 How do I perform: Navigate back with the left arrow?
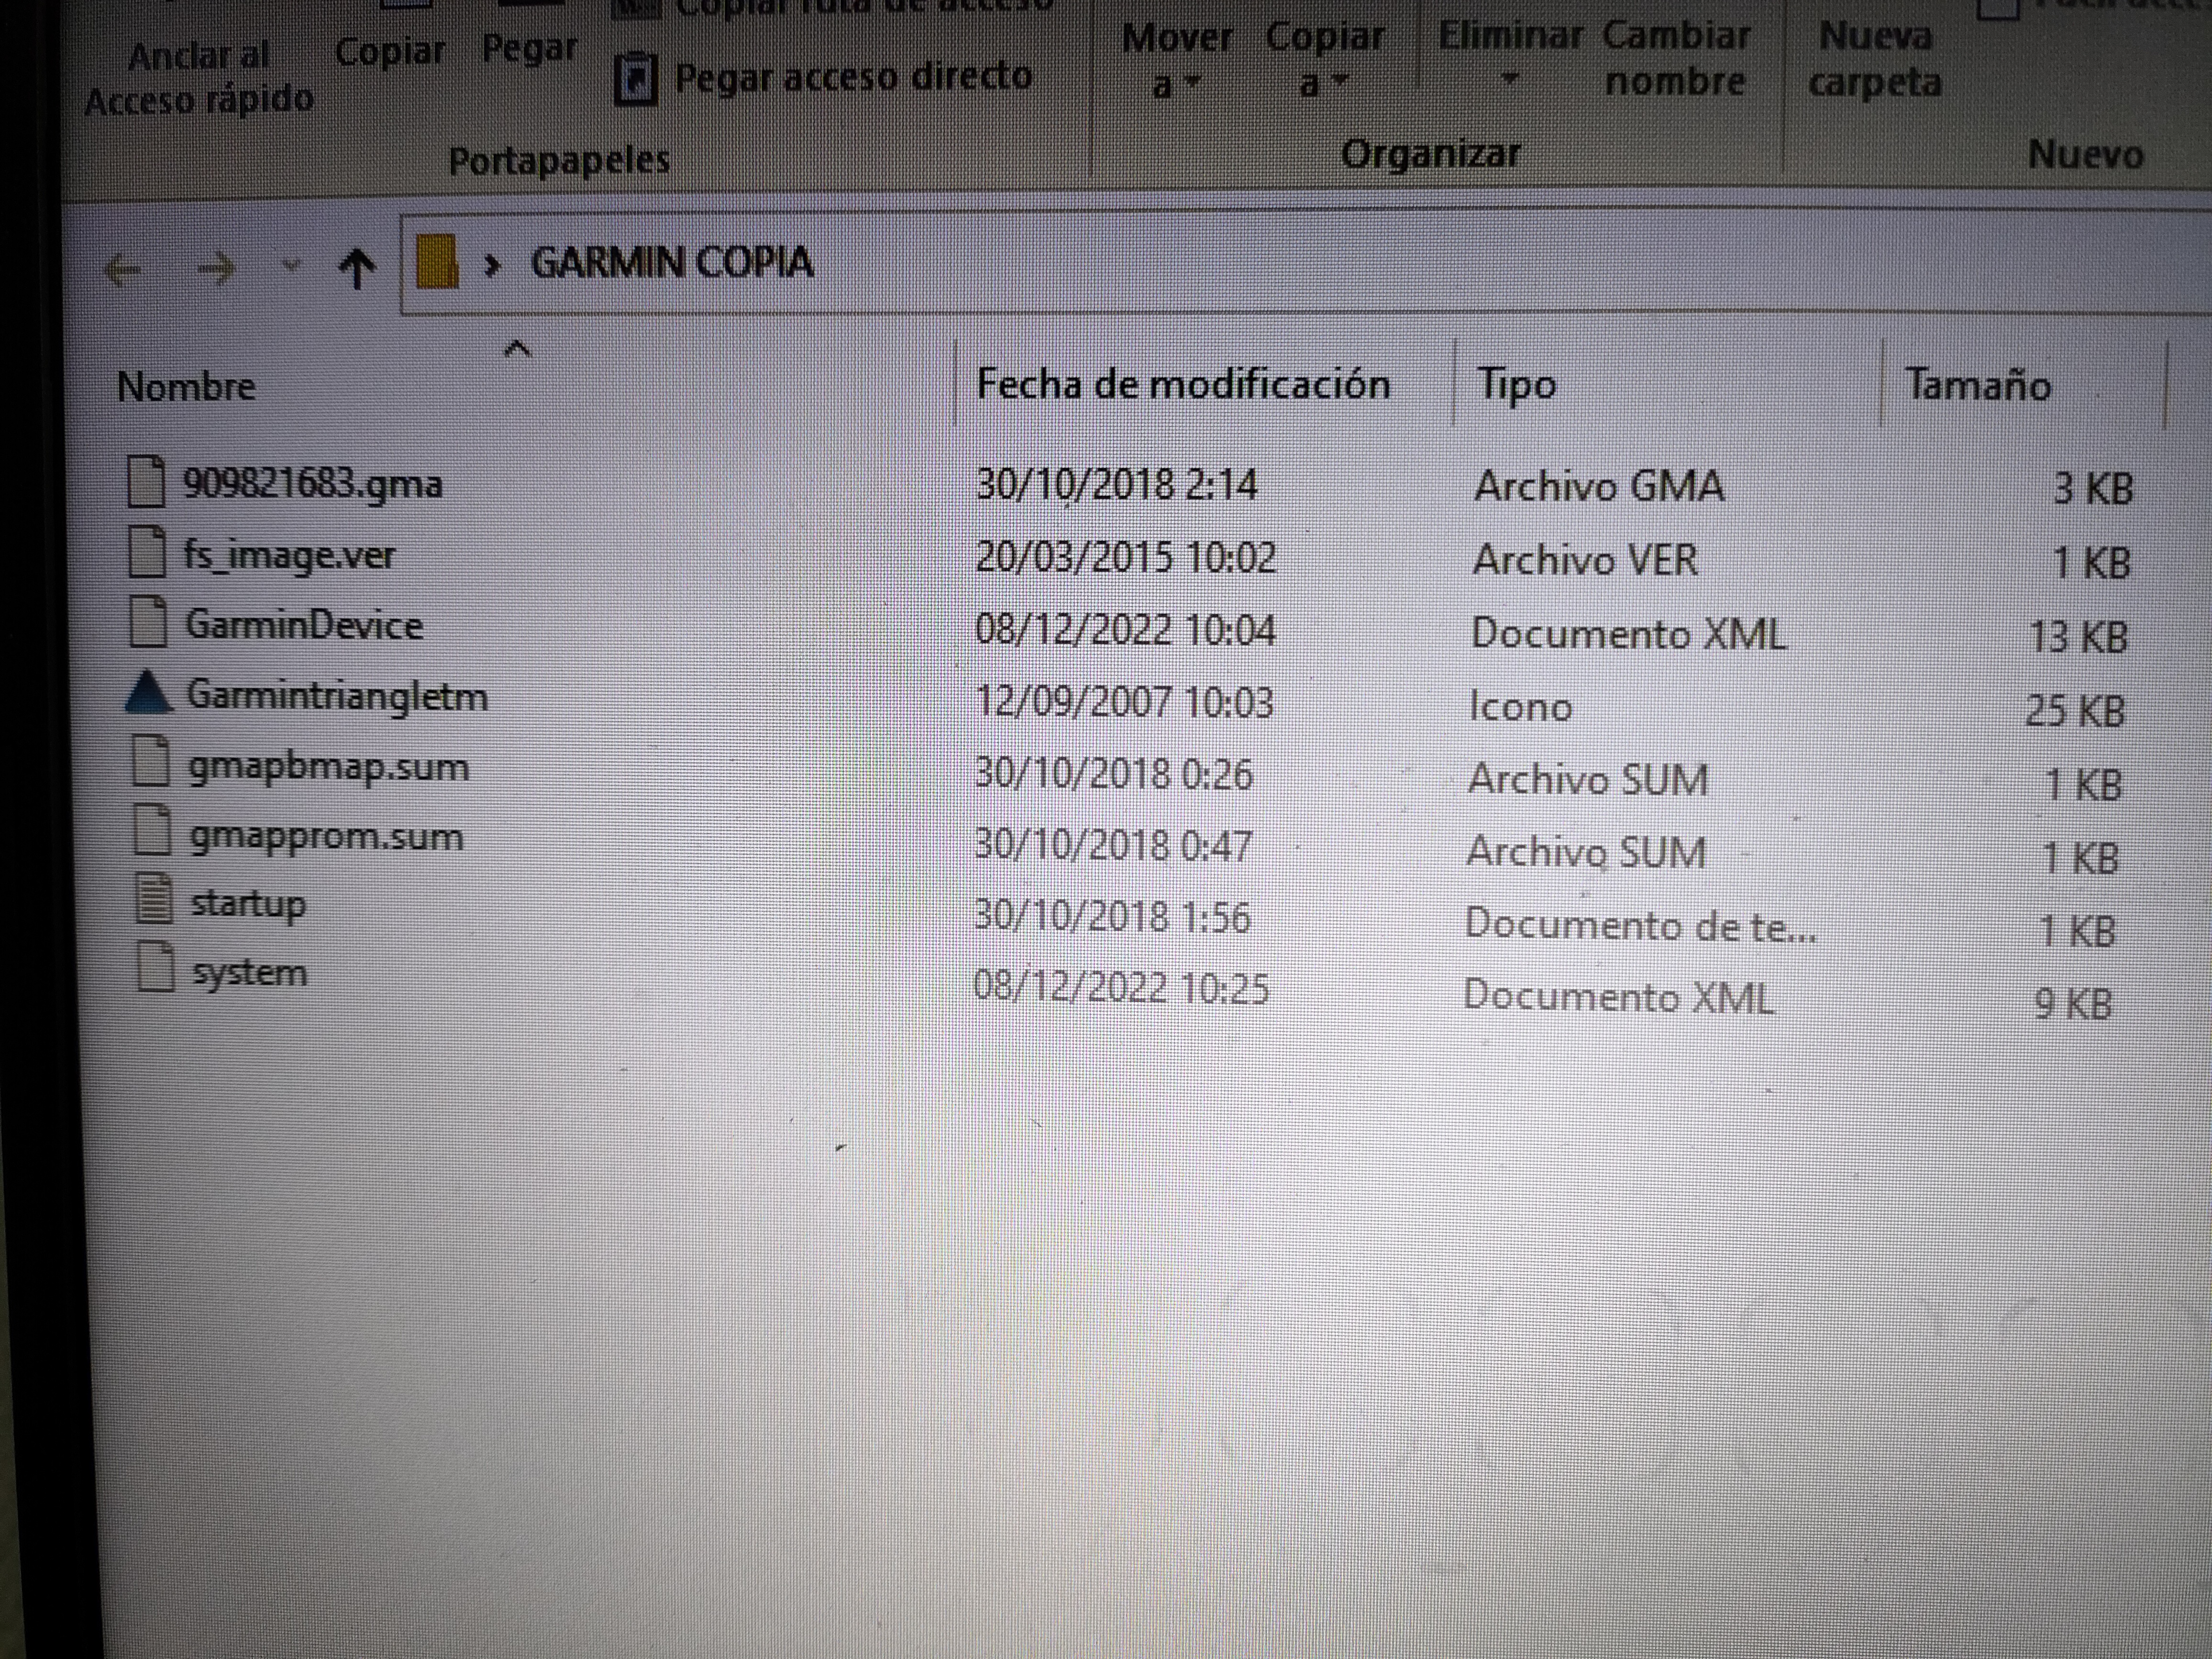click(x=124, y=269)
